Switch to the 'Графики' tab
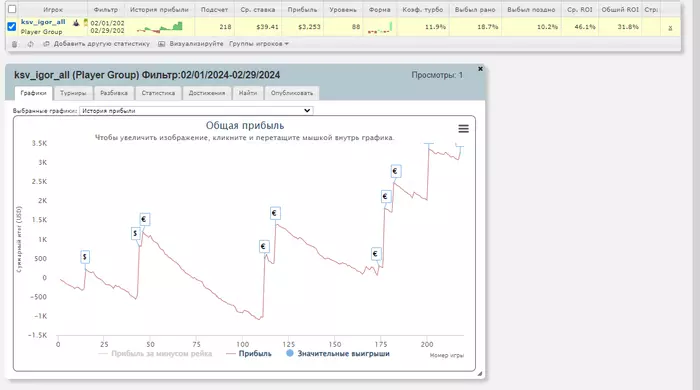This screenshot has width=700, height=390. pos(33,93)
